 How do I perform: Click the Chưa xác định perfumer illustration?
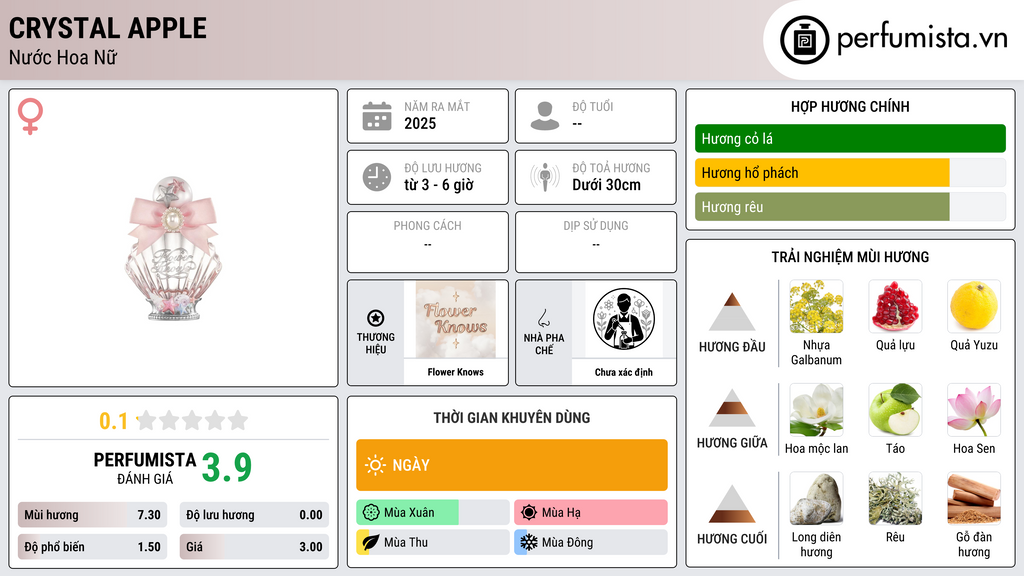[624, 319]
